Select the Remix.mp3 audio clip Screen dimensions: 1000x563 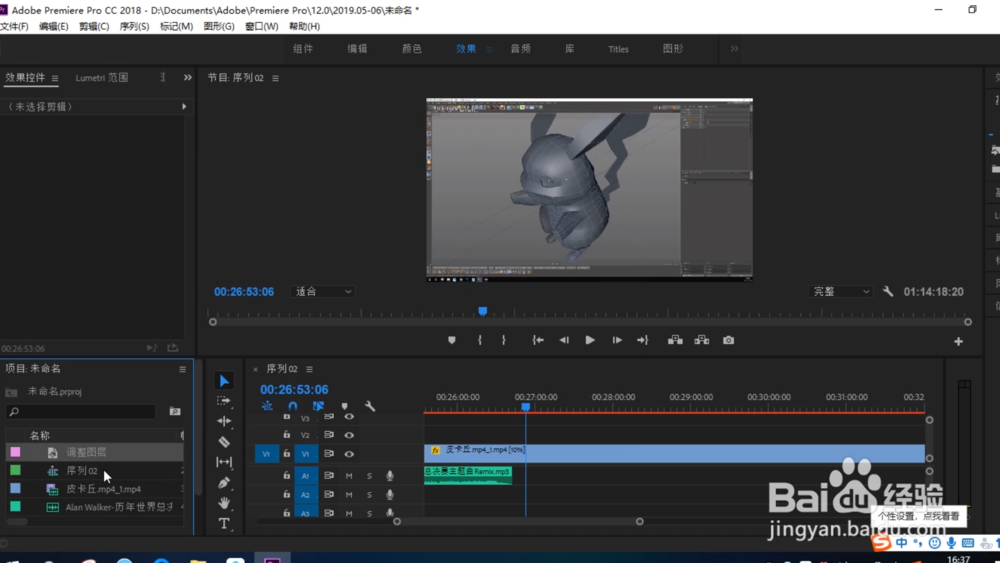(467, 475)
